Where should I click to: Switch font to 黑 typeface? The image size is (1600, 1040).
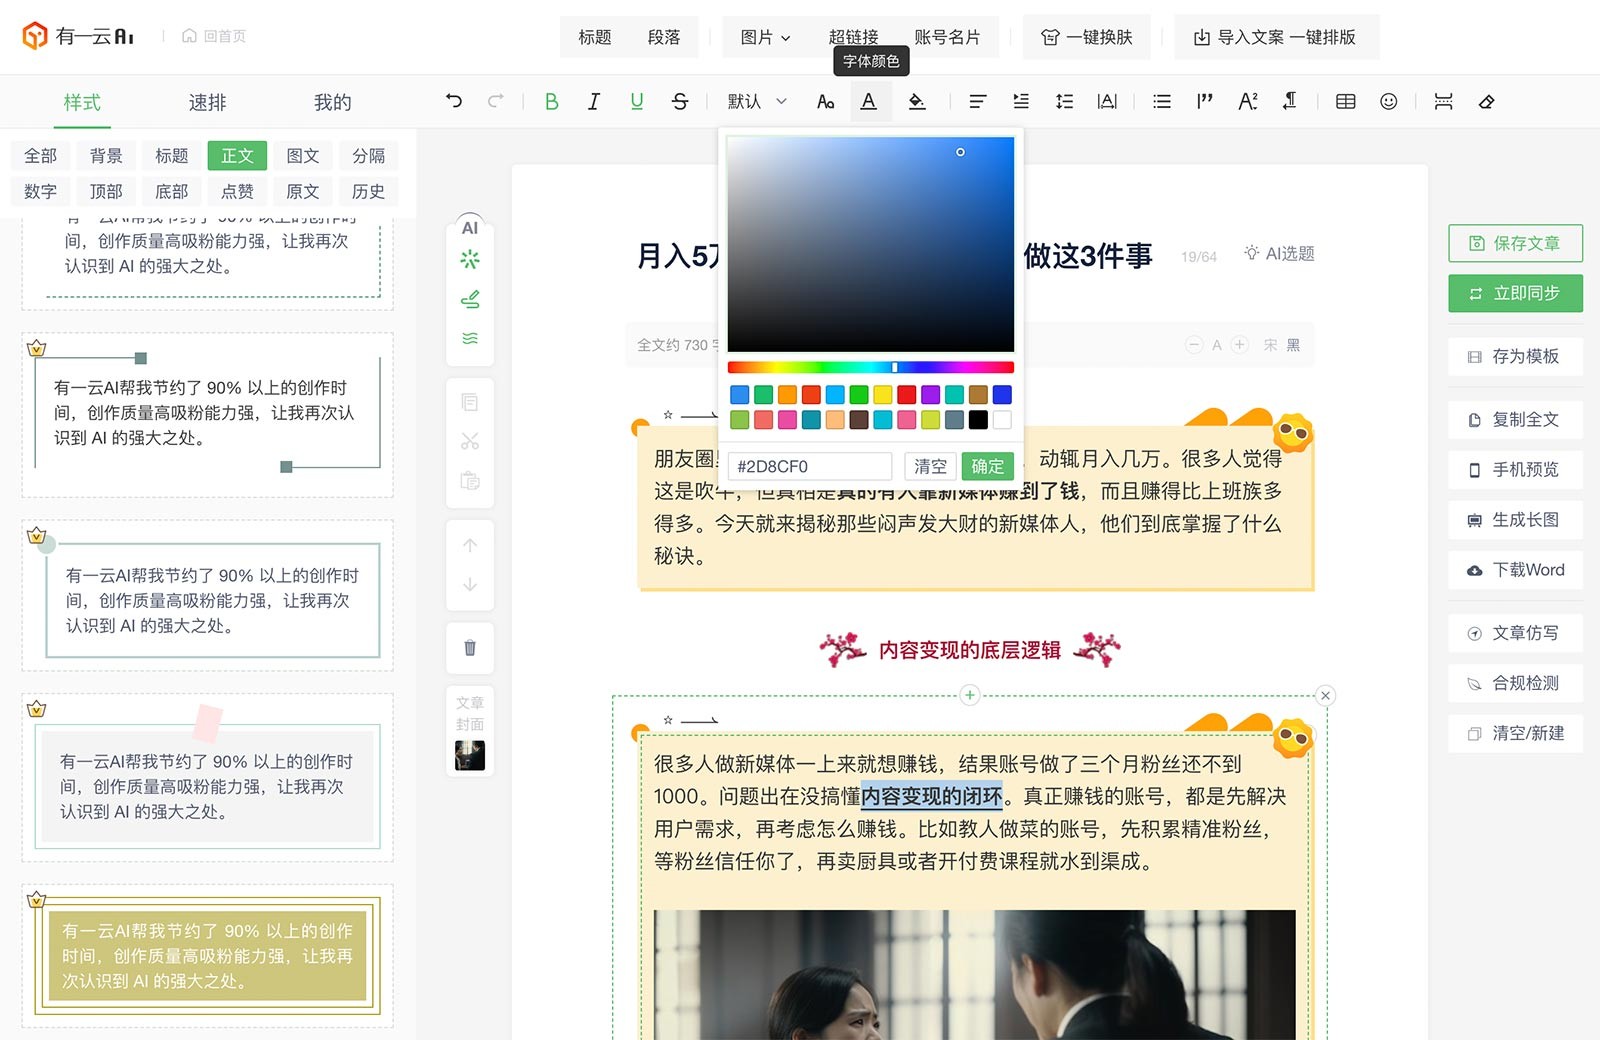click(x=1293, y=345)
